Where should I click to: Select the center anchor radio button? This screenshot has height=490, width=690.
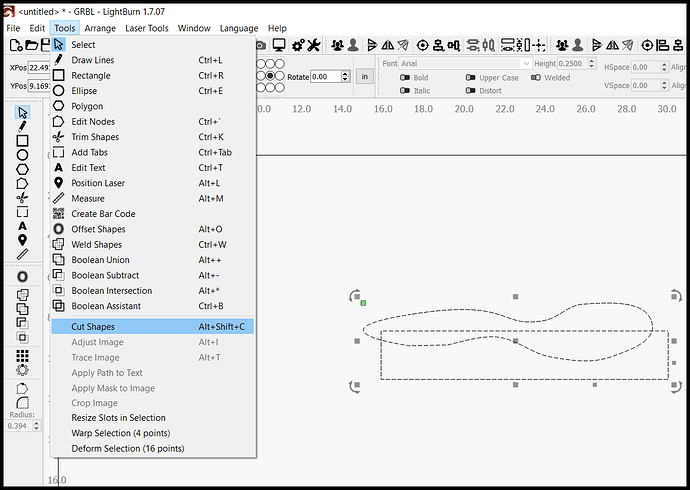tap(270, 76)
